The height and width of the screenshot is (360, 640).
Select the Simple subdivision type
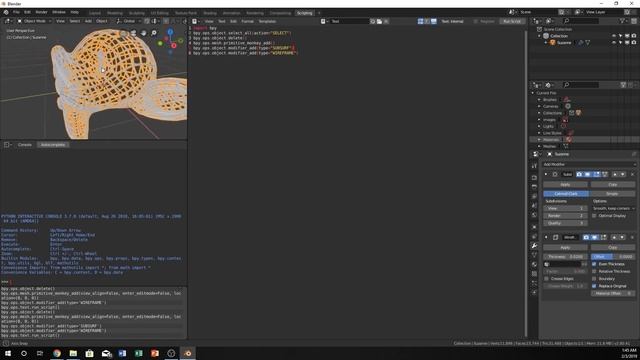pyautogui.click(x=612, y=194)
